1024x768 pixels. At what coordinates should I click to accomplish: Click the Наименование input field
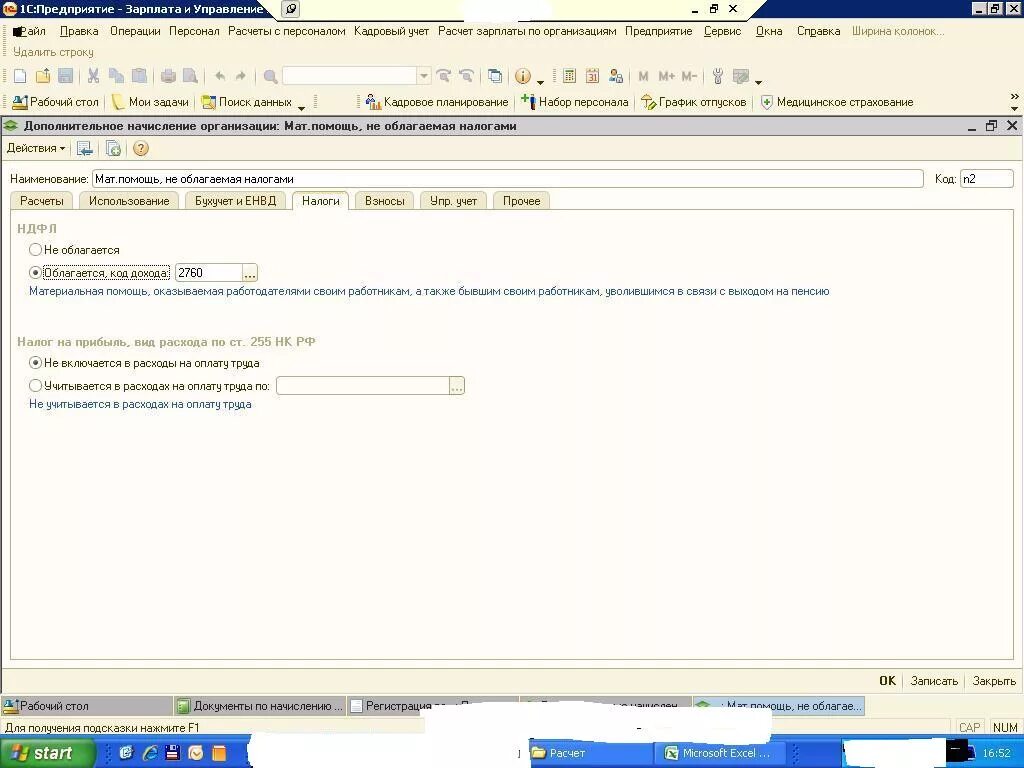click(507, 179)
